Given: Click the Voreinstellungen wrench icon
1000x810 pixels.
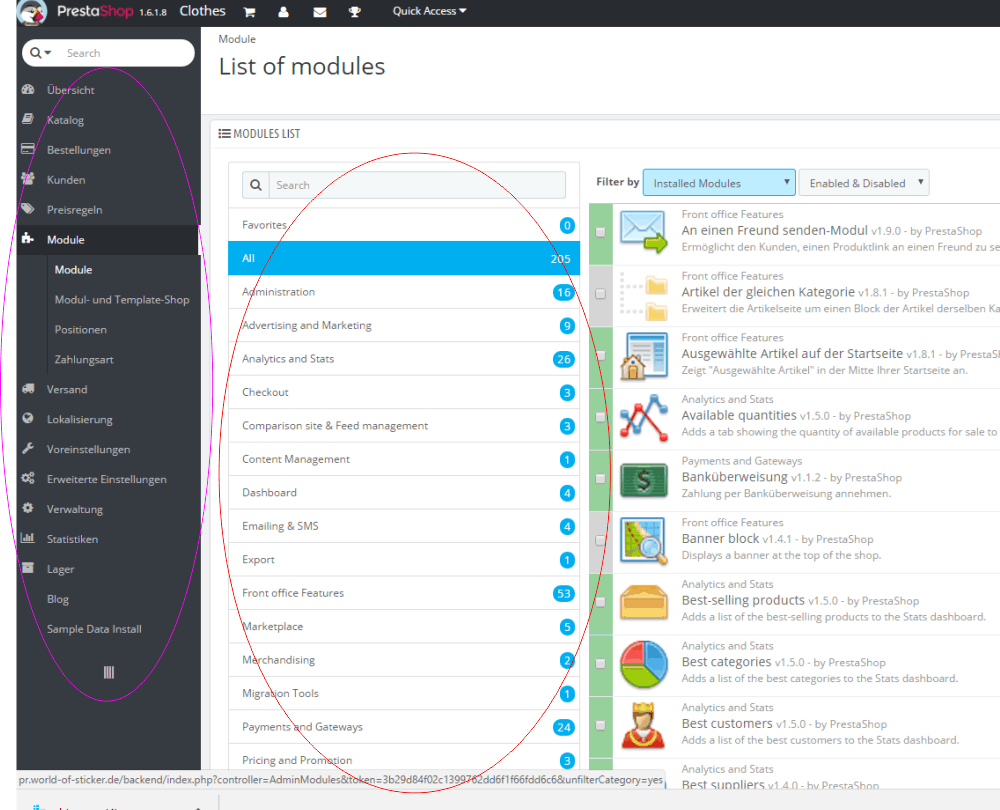Looking at the screenshot, I should tap(28, 449).
